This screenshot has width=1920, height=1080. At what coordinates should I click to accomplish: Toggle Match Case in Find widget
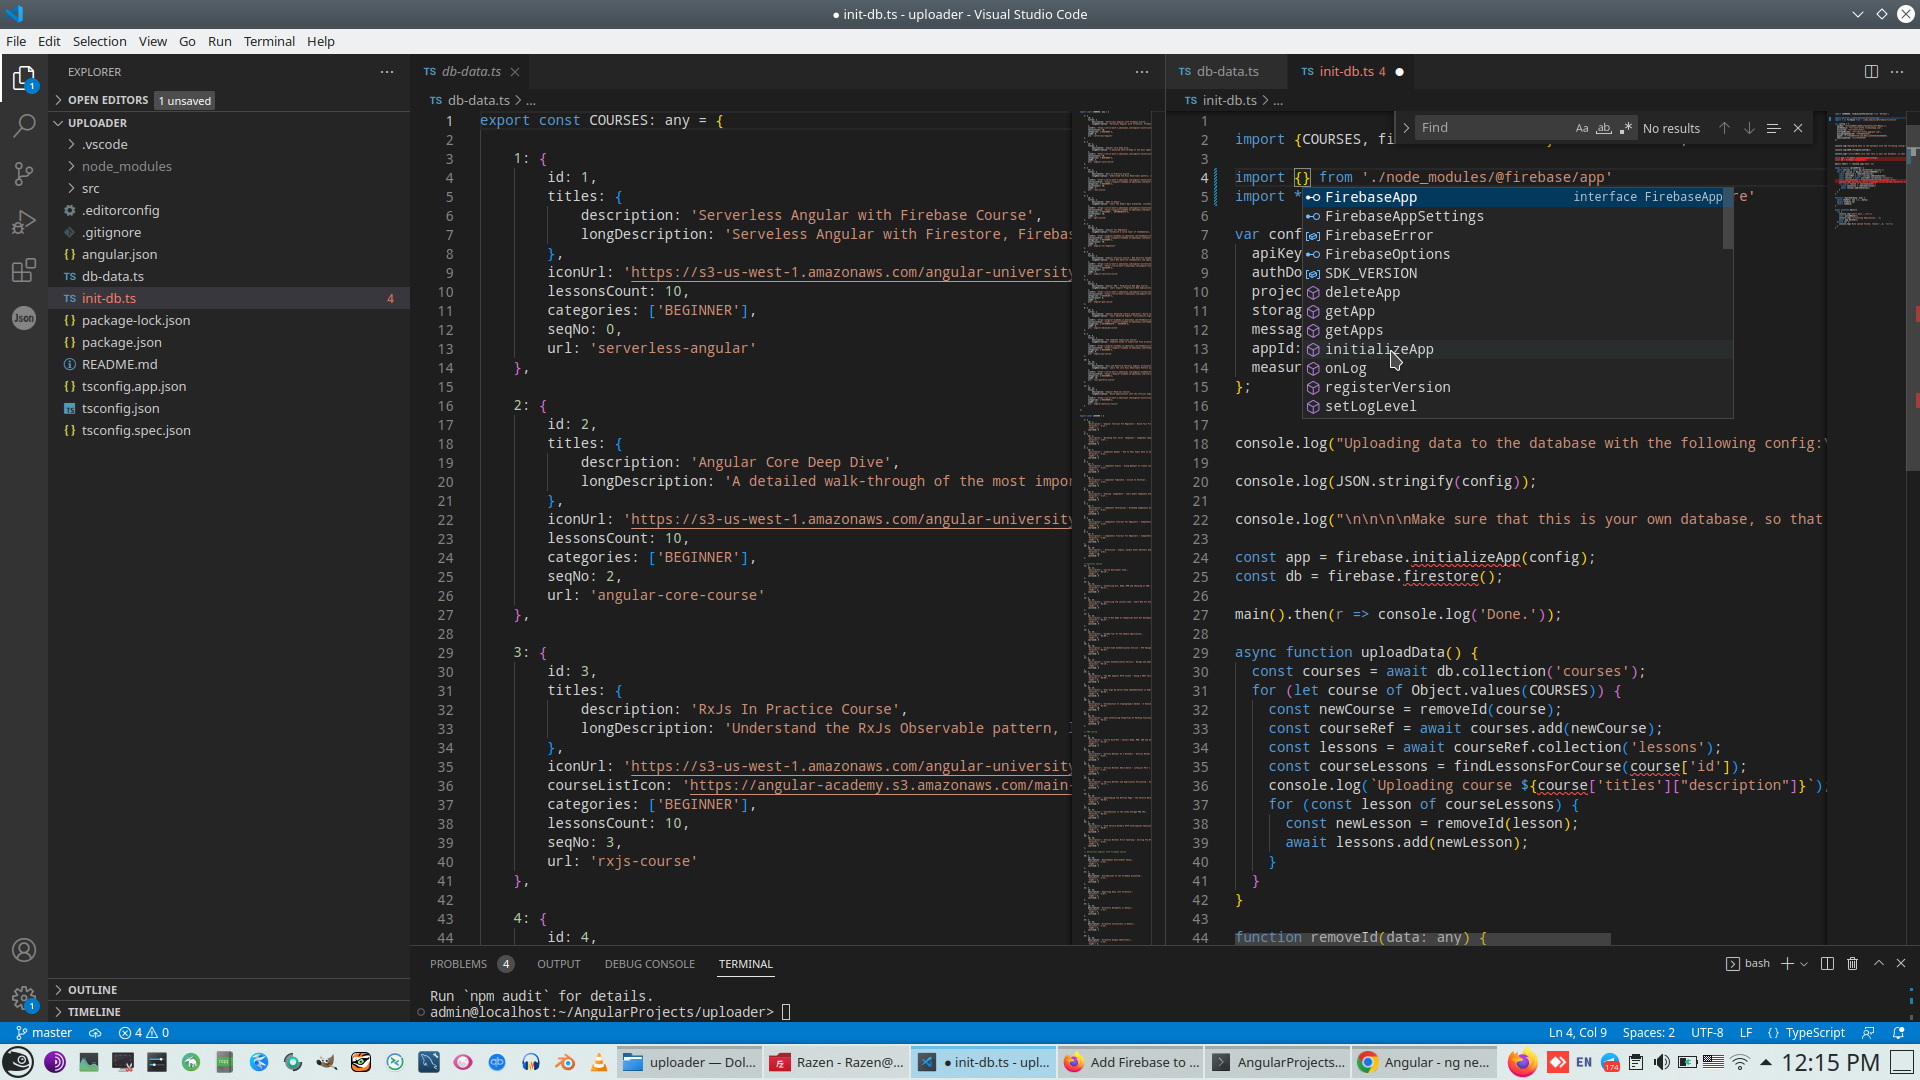[1581, 128]
